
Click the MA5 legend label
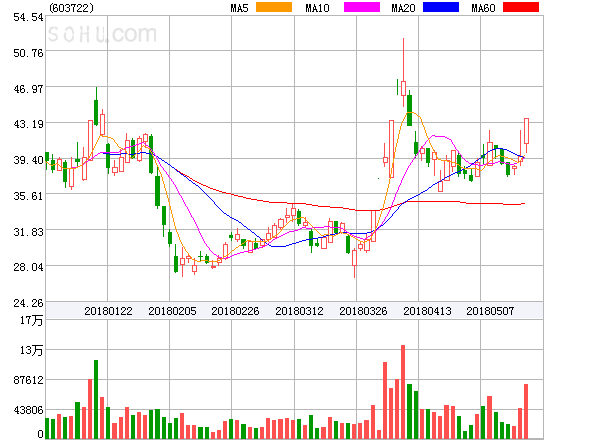pos(240,8)
